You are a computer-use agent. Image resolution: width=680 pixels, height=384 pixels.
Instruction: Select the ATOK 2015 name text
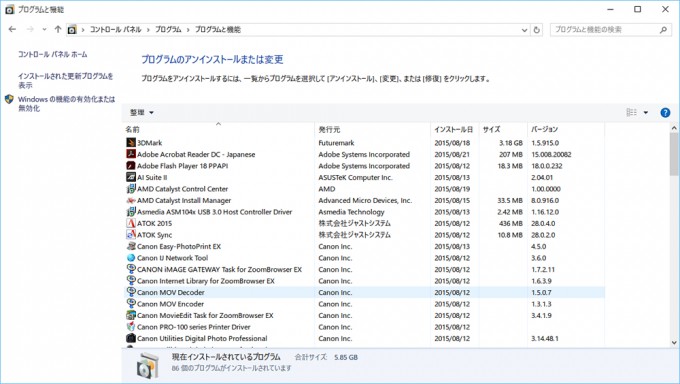(x=154, y=223)
